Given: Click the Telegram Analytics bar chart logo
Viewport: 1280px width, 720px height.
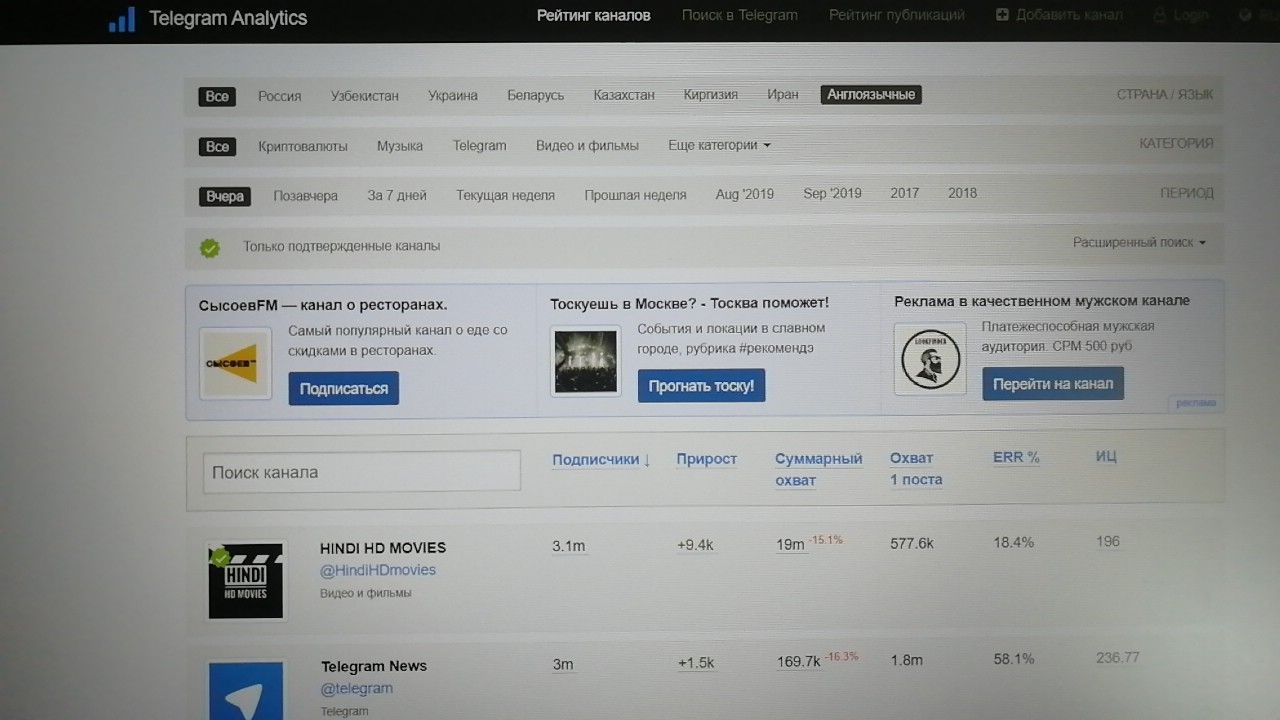Looking at the screenshot, I should coord(122,19).
